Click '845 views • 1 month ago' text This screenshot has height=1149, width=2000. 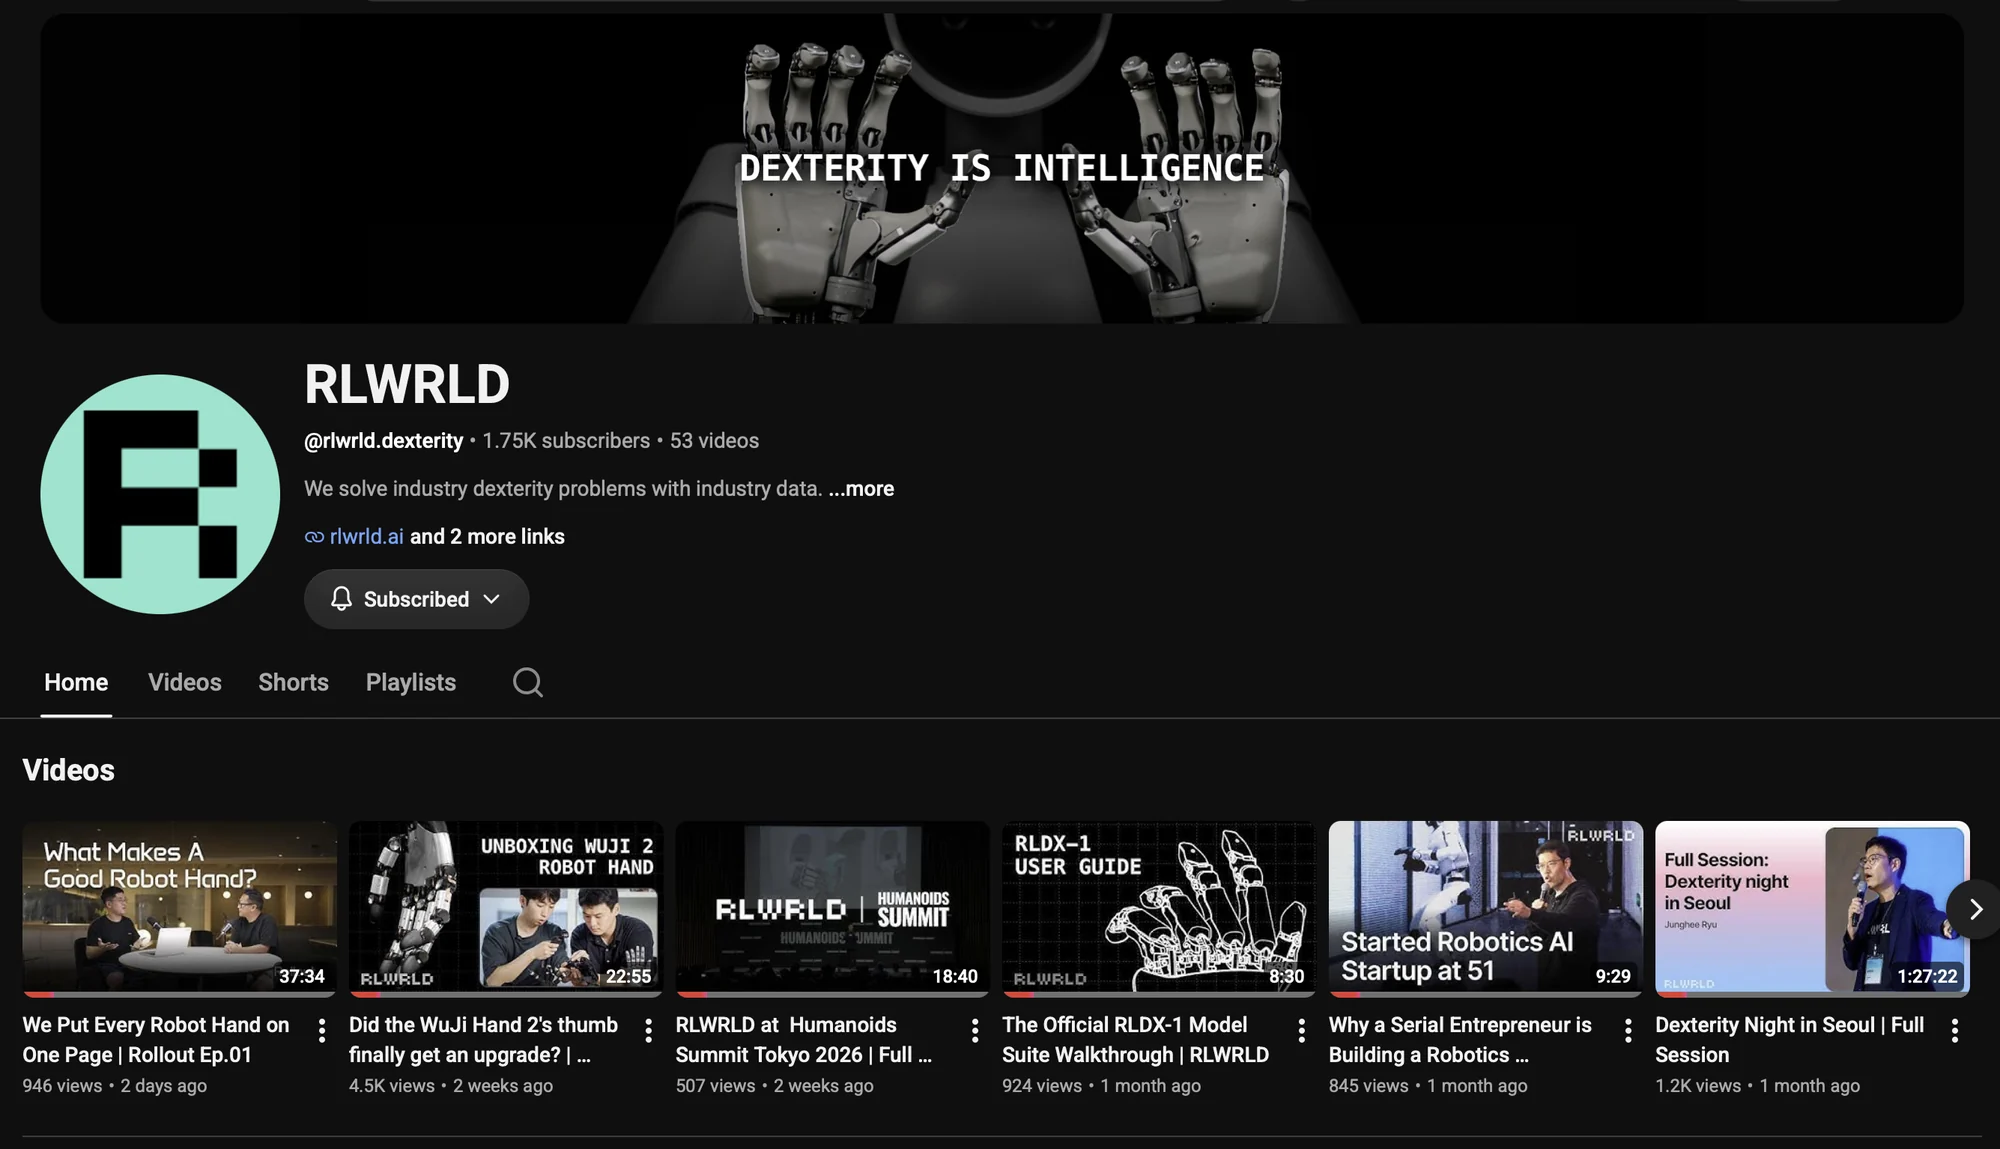click(x=1428, y=1086)
